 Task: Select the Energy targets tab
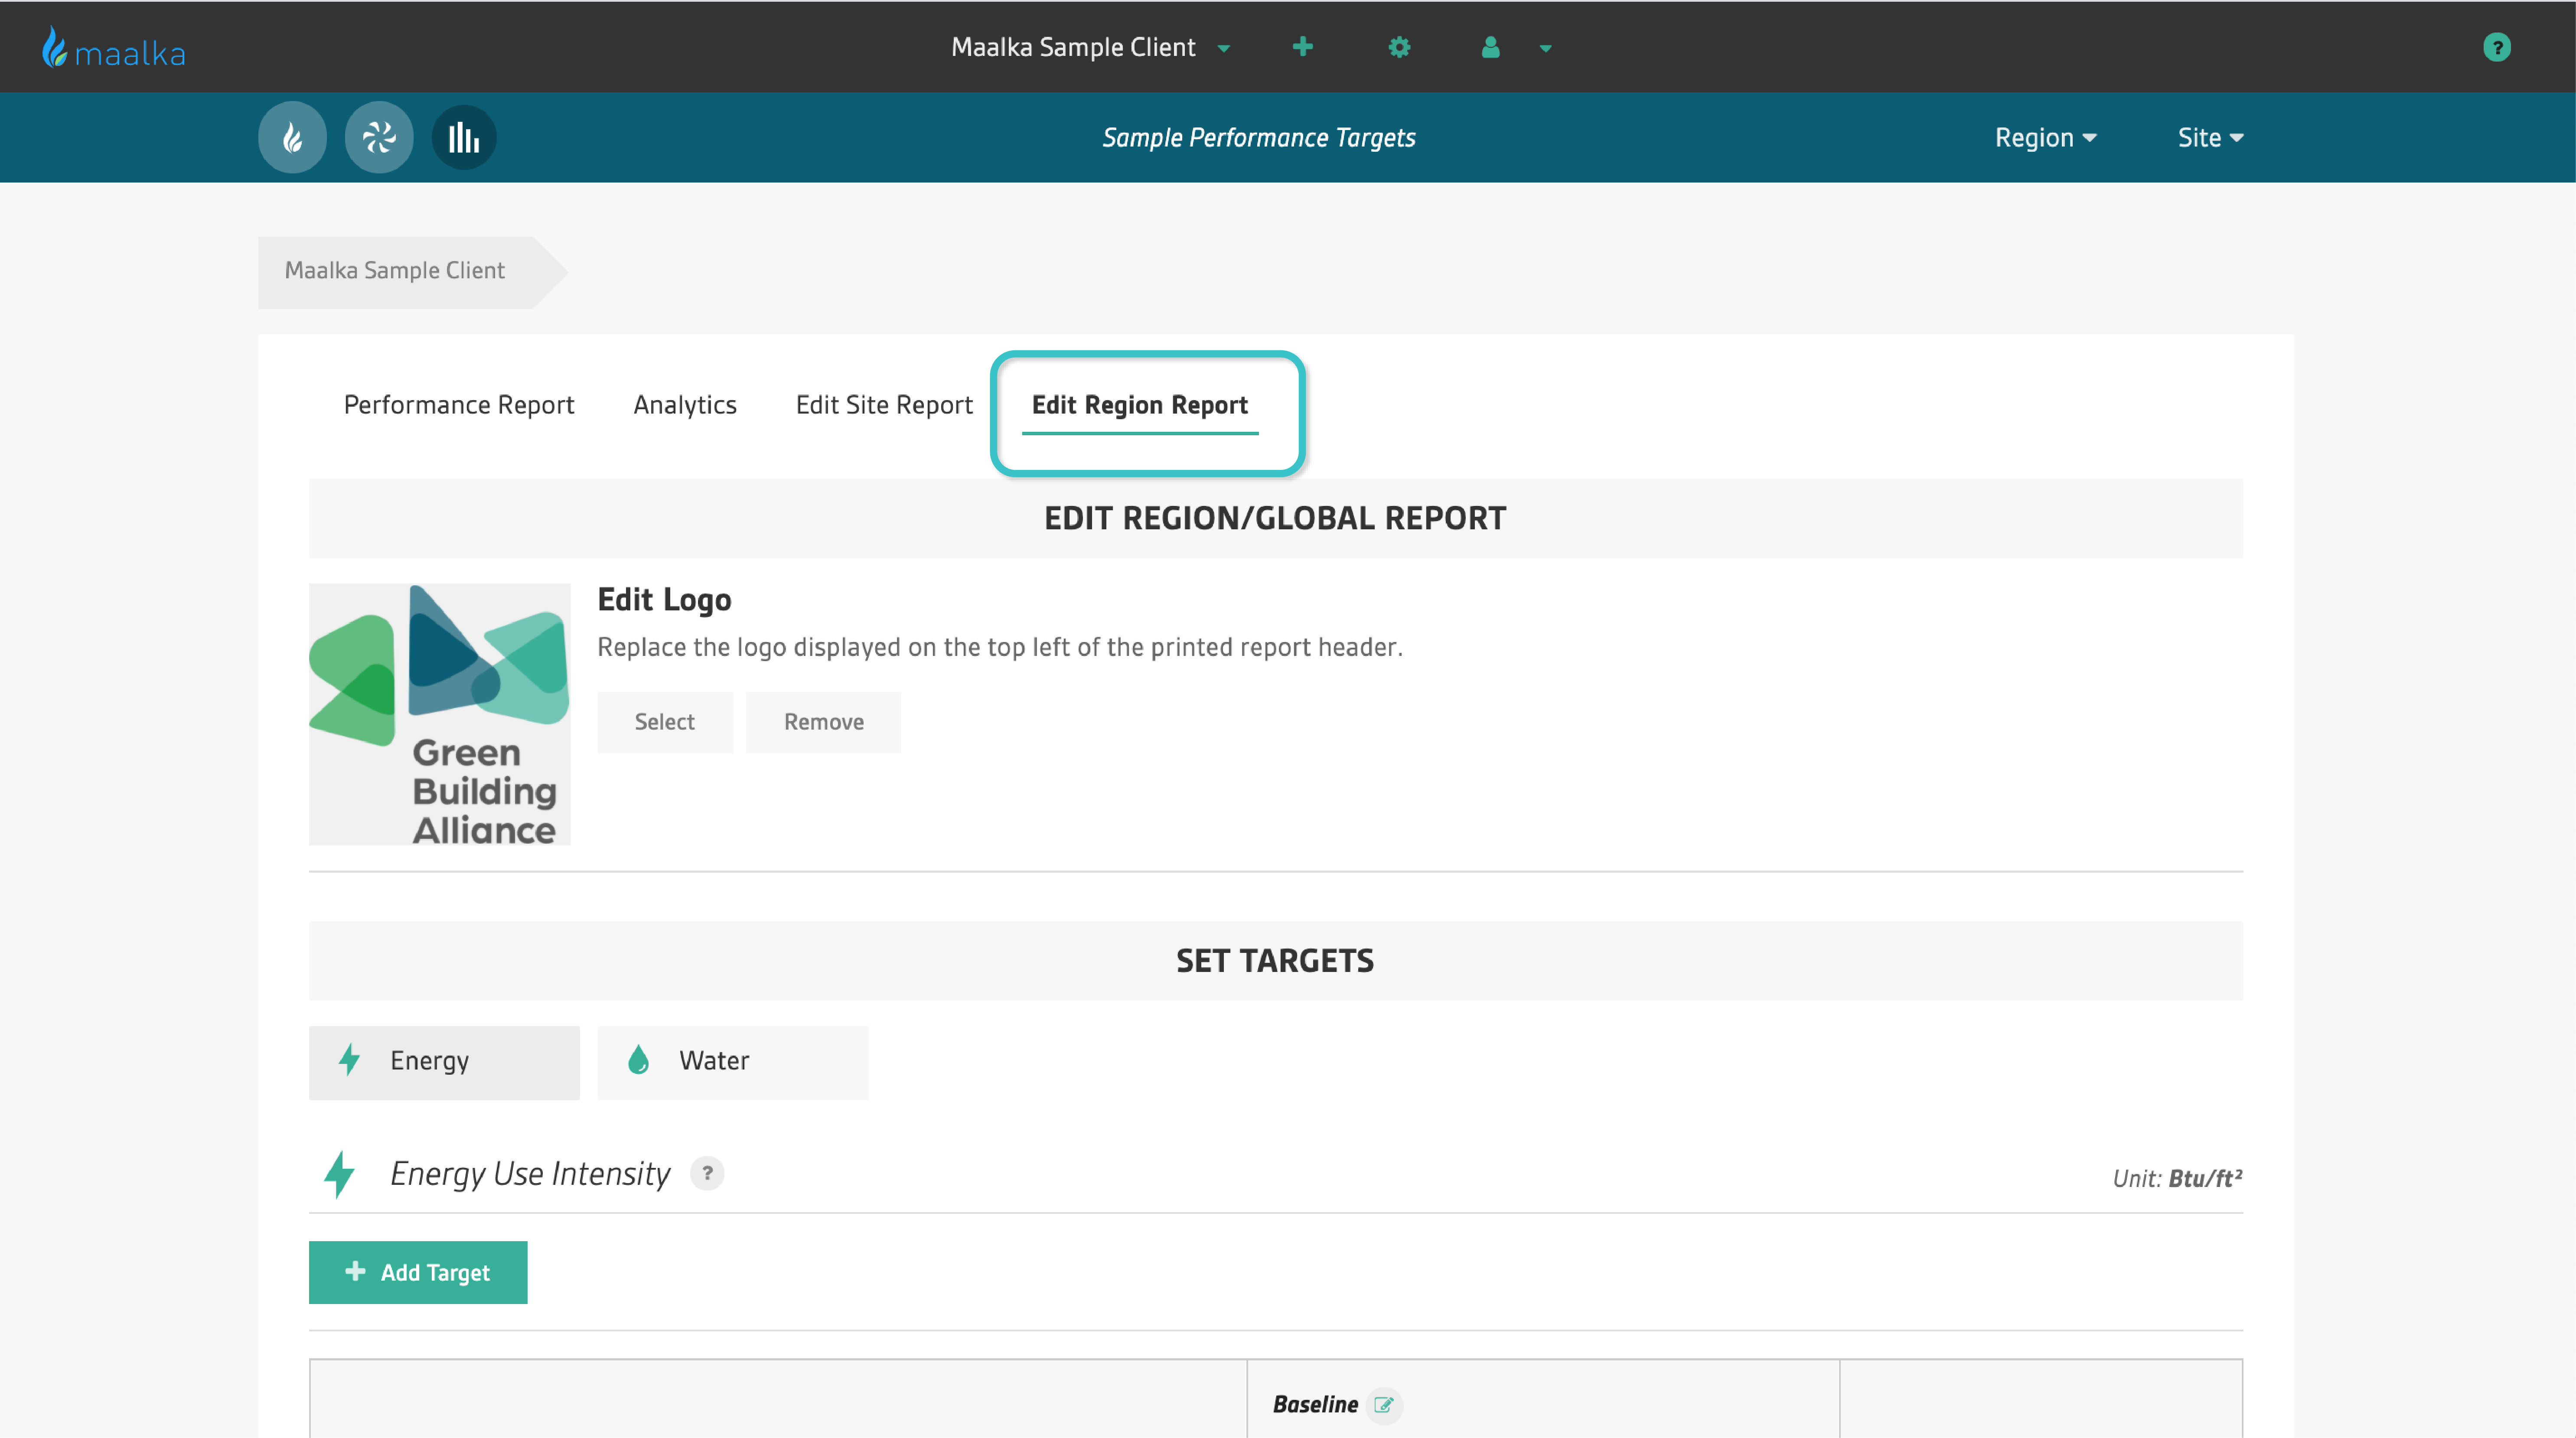[x=444, y=1062]
